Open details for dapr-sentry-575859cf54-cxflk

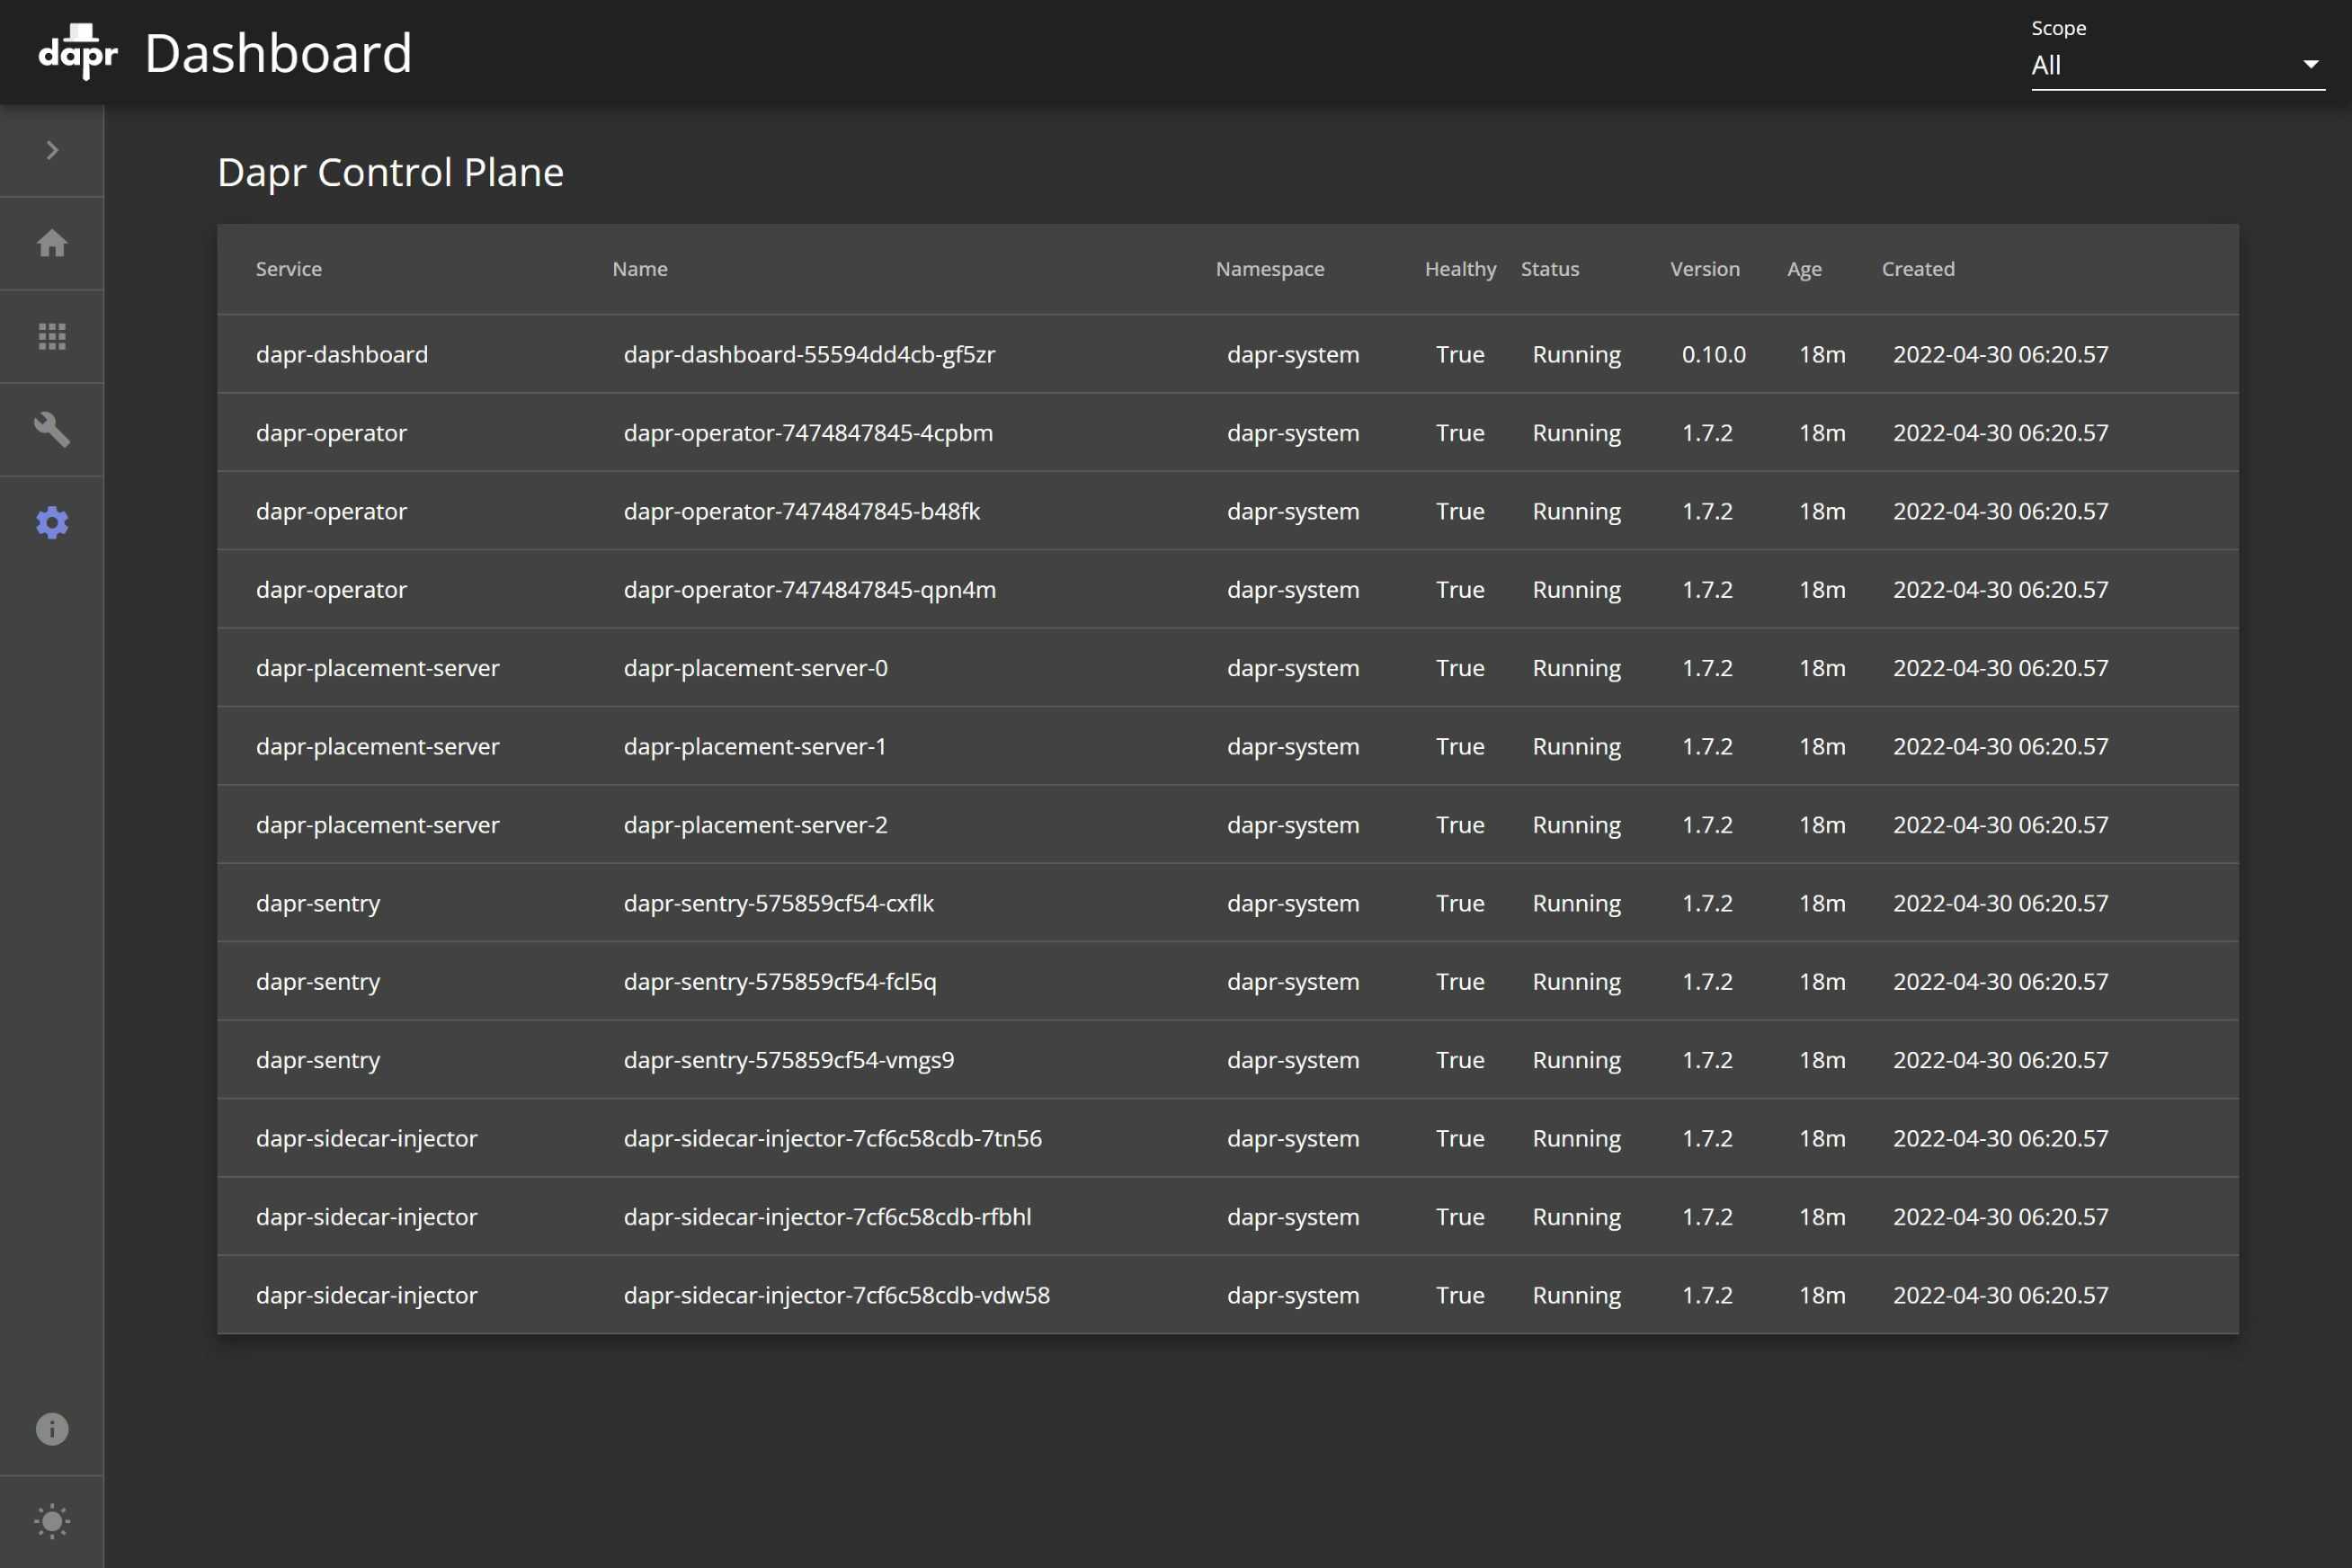779,903
